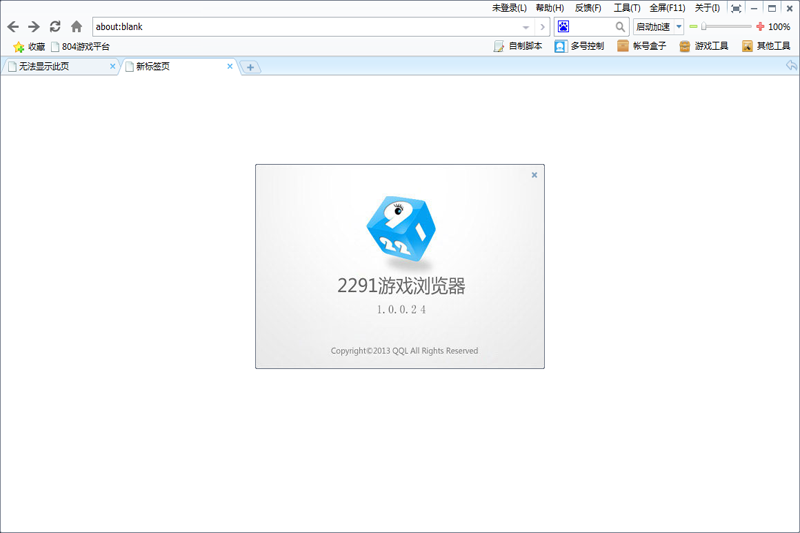Open the home page icon
800x533 pixels.
[x=77, y=27]
